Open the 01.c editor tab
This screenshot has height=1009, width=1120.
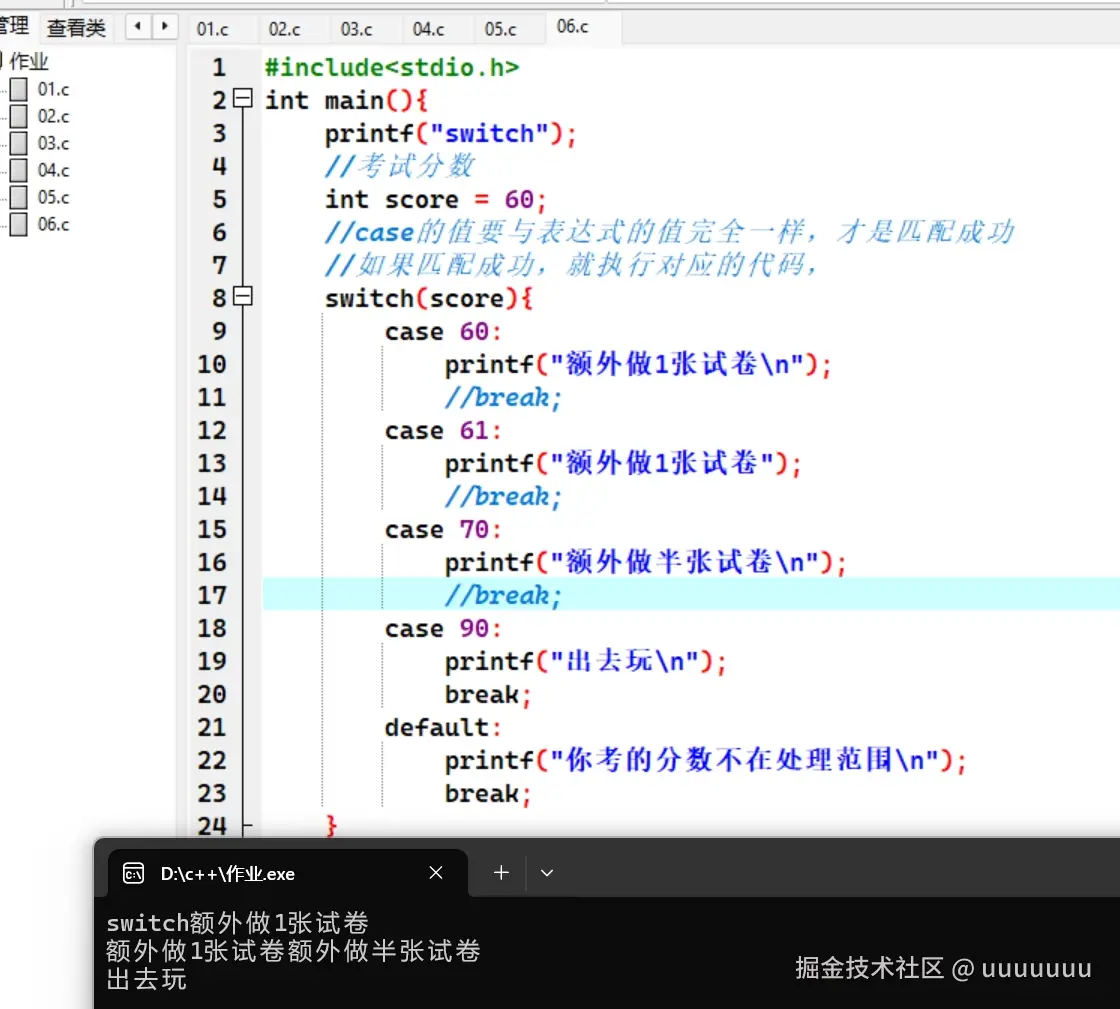(213, 29)
